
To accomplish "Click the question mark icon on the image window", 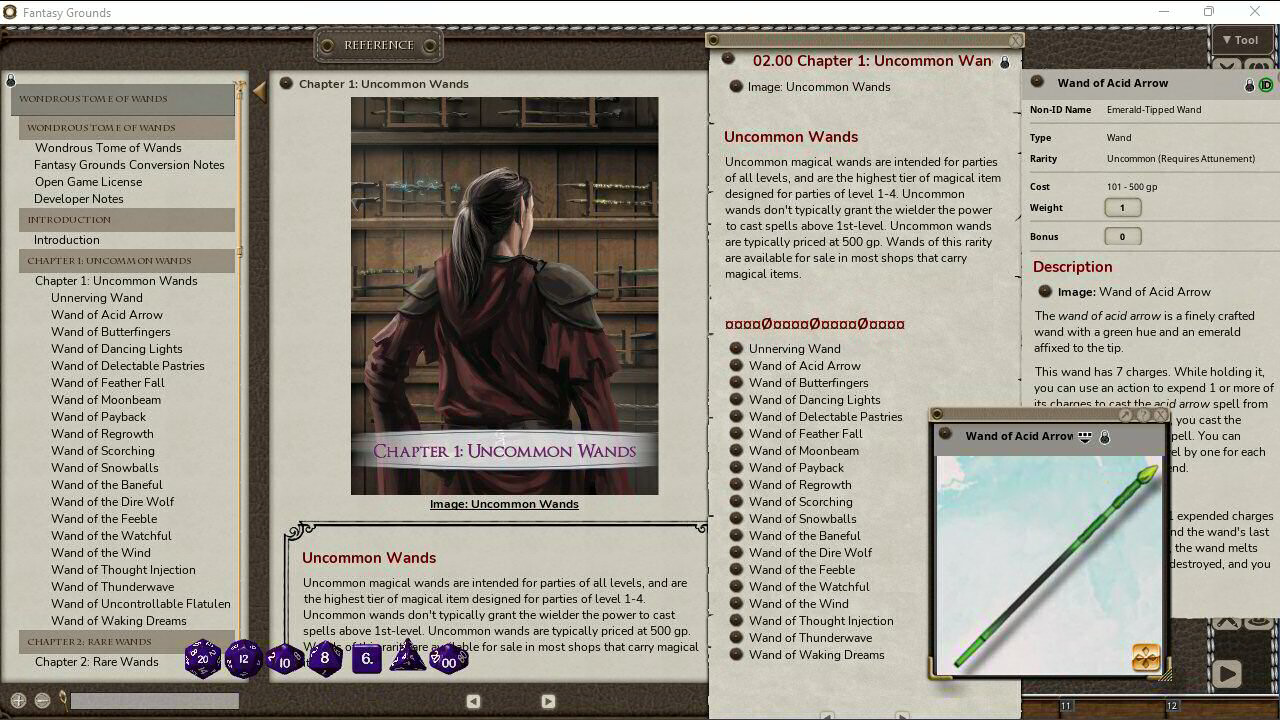I will click(1143, 414).
